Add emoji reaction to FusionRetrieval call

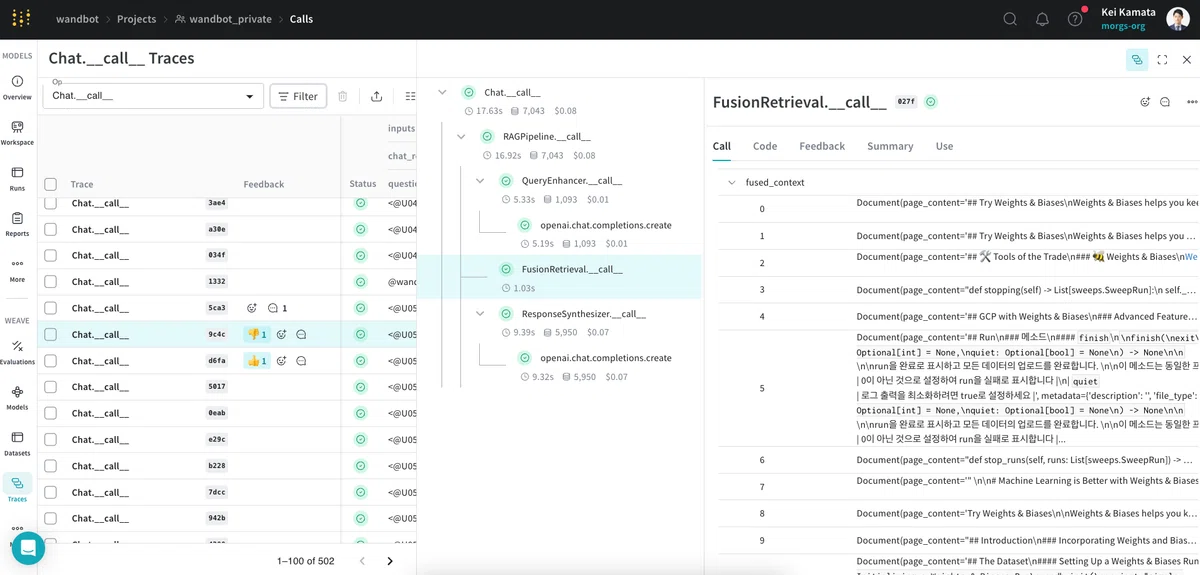point(1145,102)
